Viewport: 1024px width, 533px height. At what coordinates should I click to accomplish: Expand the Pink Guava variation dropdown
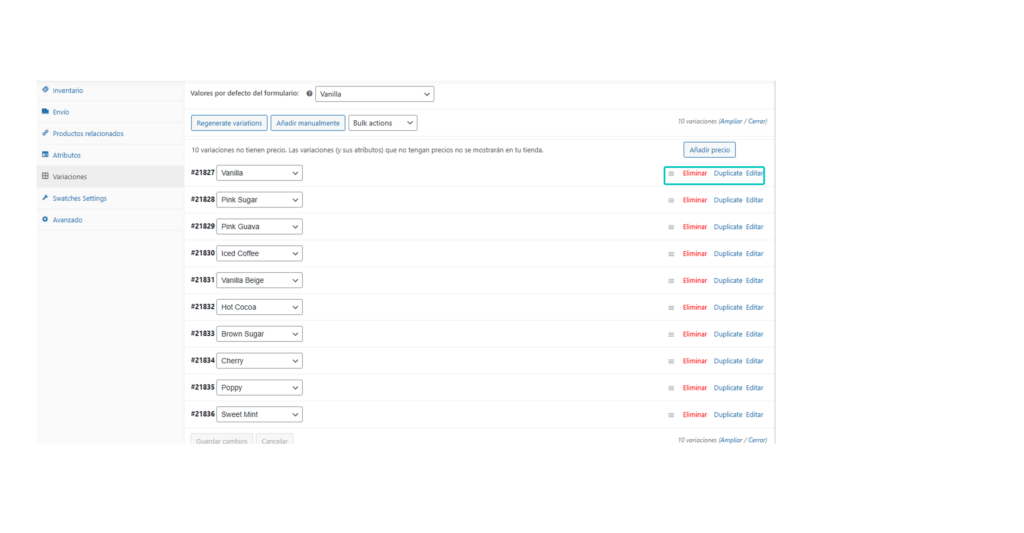(259, 227)
